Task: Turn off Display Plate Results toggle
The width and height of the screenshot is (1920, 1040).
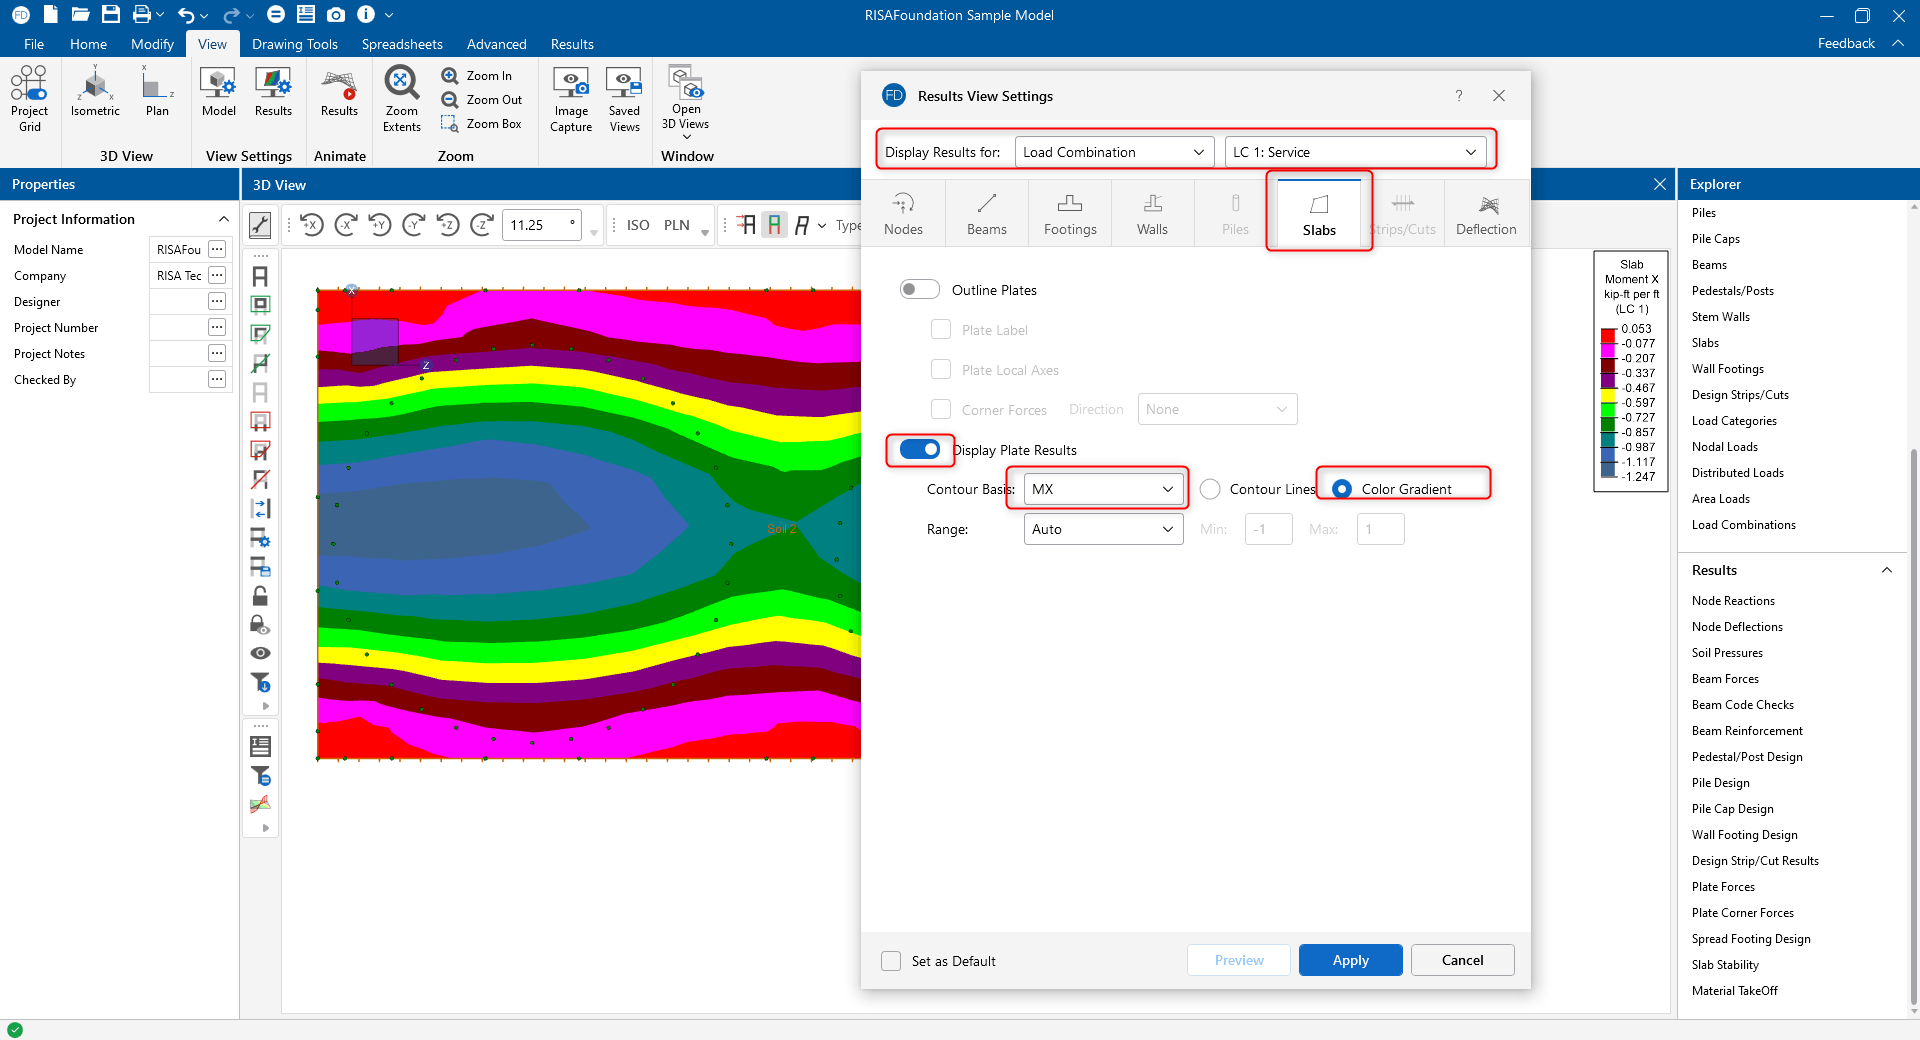Action: 919,450
